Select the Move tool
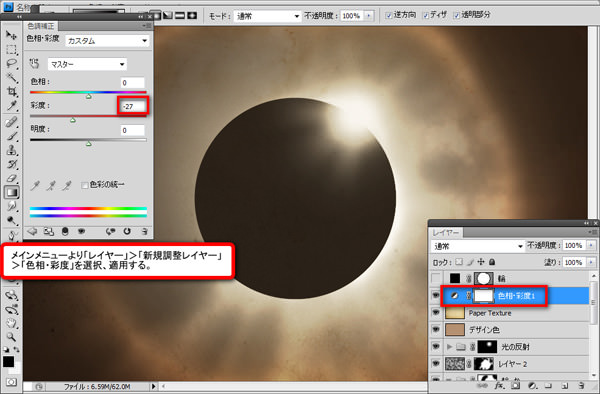This screenshot has width=600, height=394. 11,35
